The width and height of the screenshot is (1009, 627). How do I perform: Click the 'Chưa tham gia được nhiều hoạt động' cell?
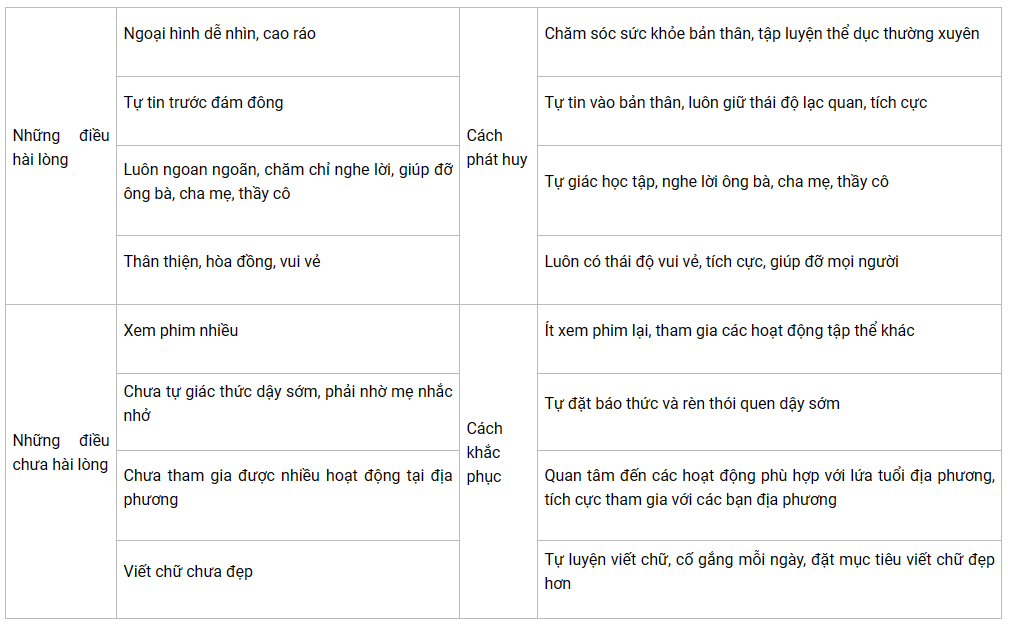(288, 496)
